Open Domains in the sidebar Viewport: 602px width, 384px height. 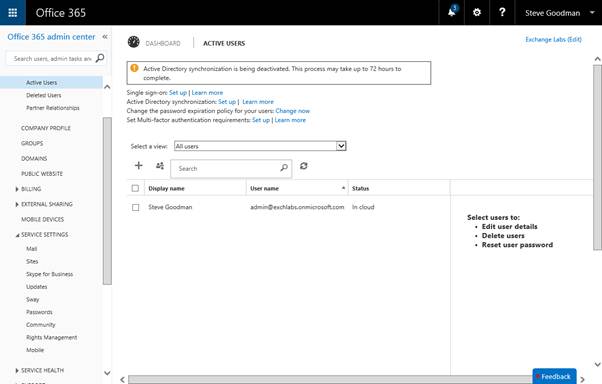pyautogui.click(x=34, y=159)
